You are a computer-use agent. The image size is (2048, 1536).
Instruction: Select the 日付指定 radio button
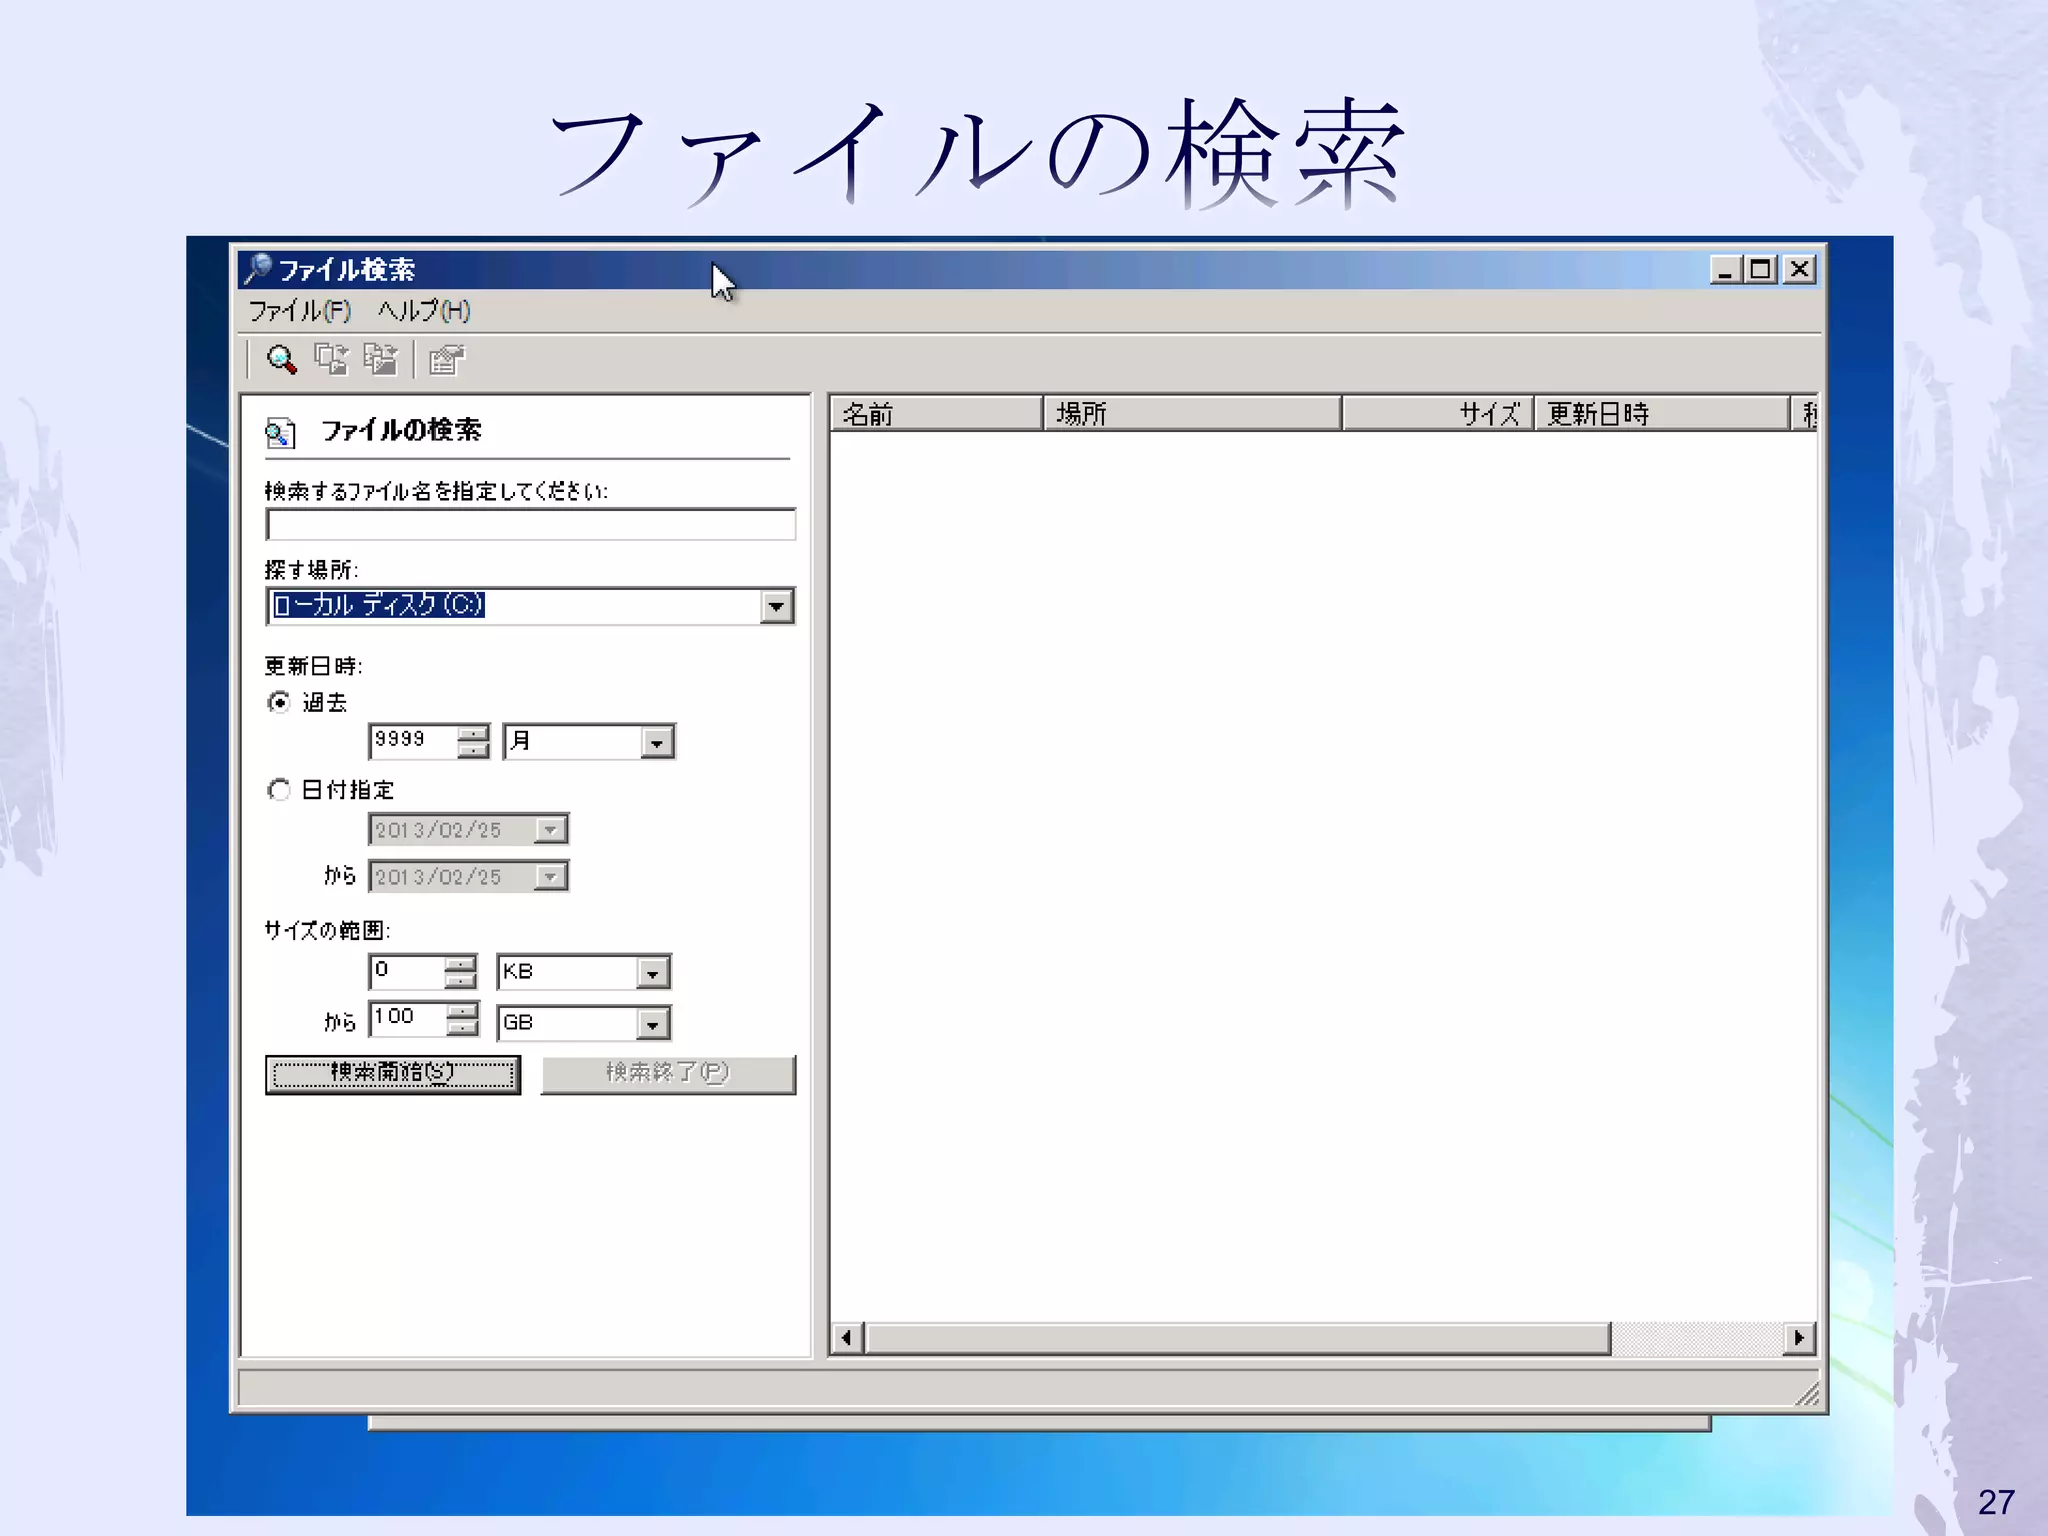pyautogui.click(x=280, y=790)
